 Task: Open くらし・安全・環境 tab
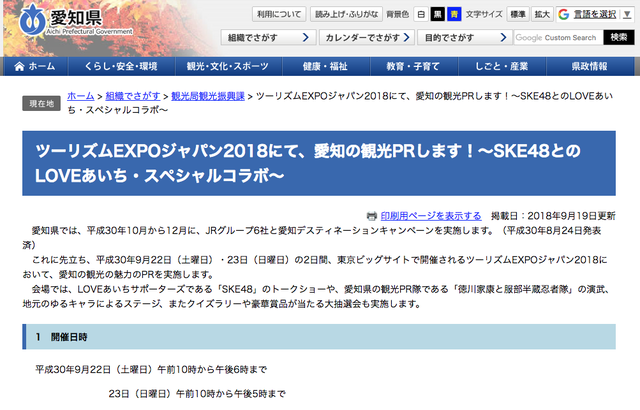click(121, 66)
